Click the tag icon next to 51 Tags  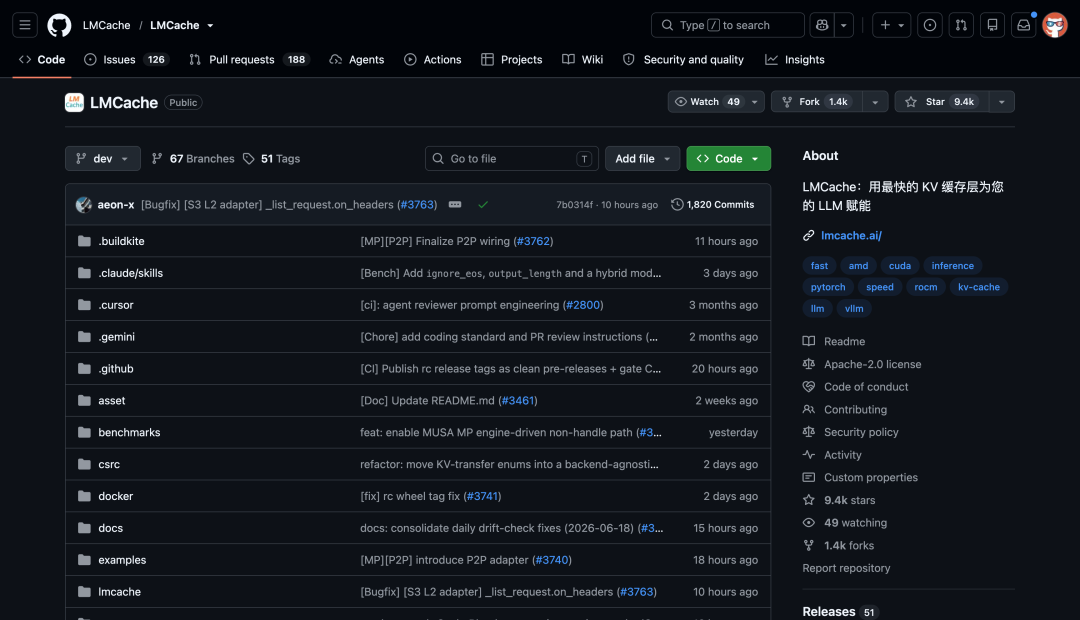249,158
